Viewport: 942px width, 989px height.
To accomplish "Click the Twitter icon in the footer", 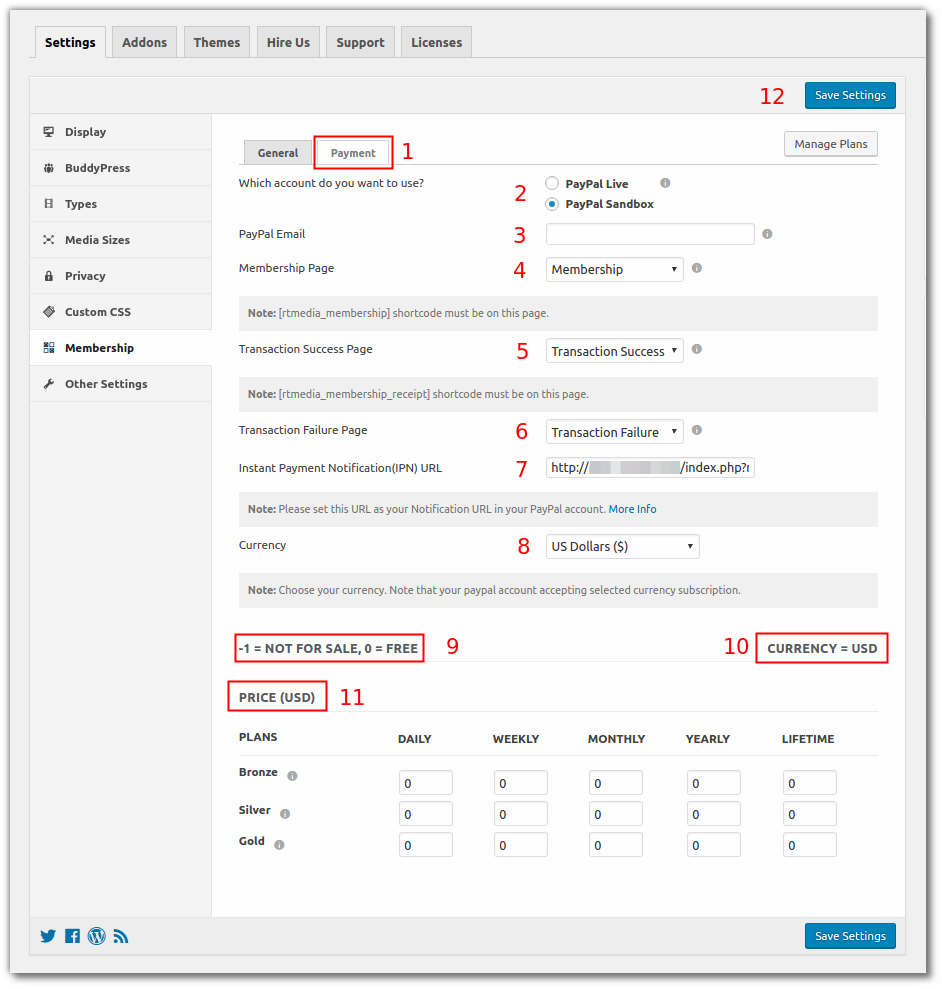I will coord(47,936).
